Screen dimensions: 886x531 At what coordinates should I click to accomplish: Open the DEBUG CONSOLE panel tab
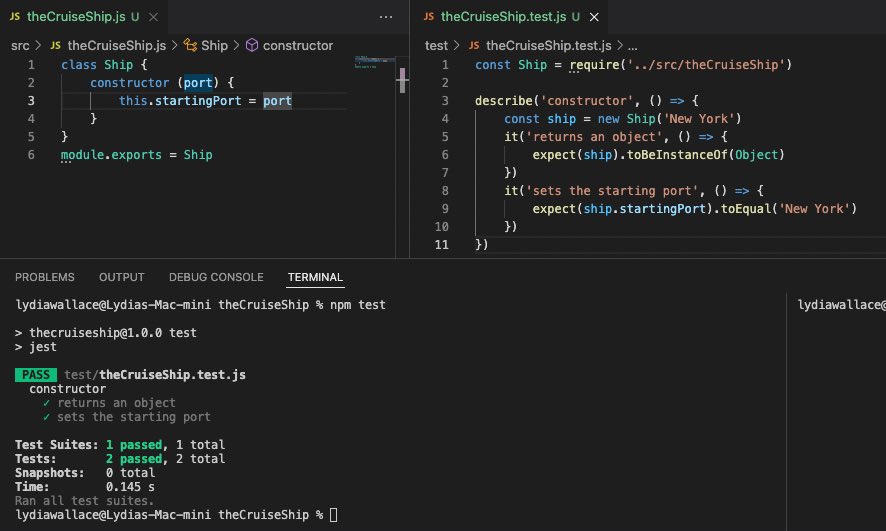click(216, 277)
